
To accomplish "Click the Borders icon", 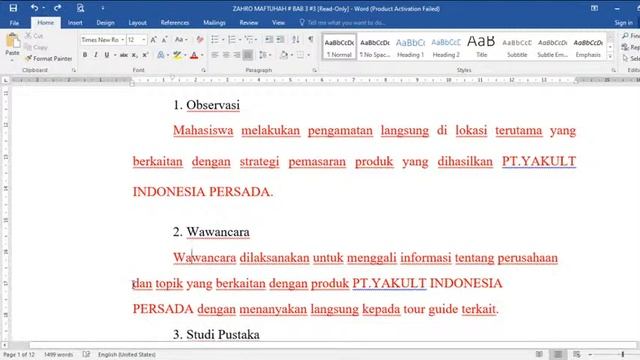I will pos(300,55).
